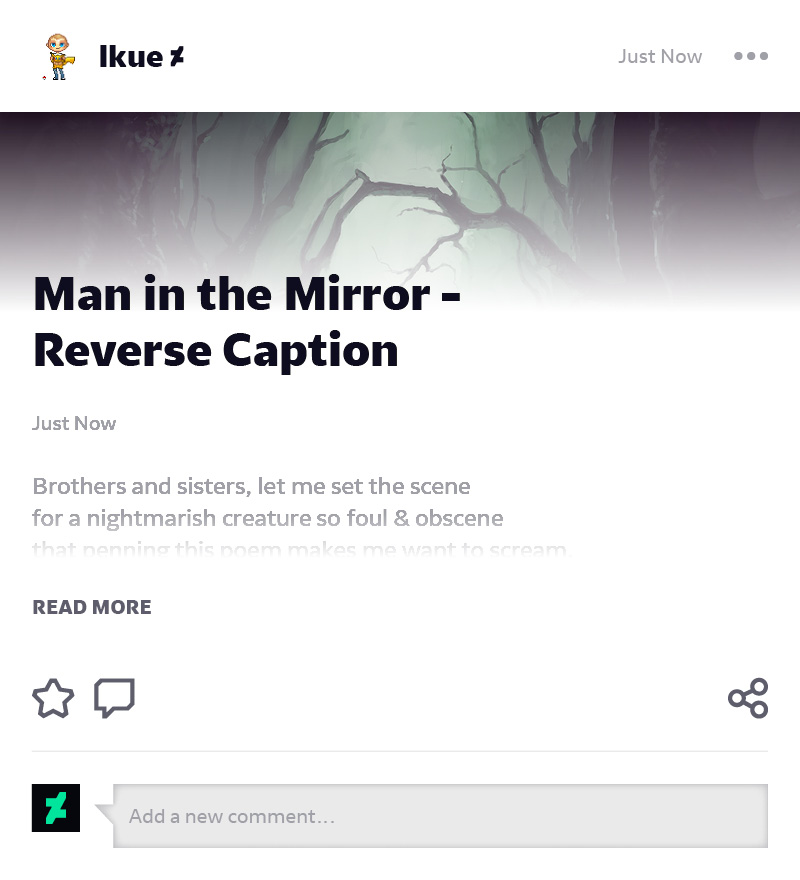Favourite the post with the star icon
This screenshot has width=800, height=880.
click(53, 698)
